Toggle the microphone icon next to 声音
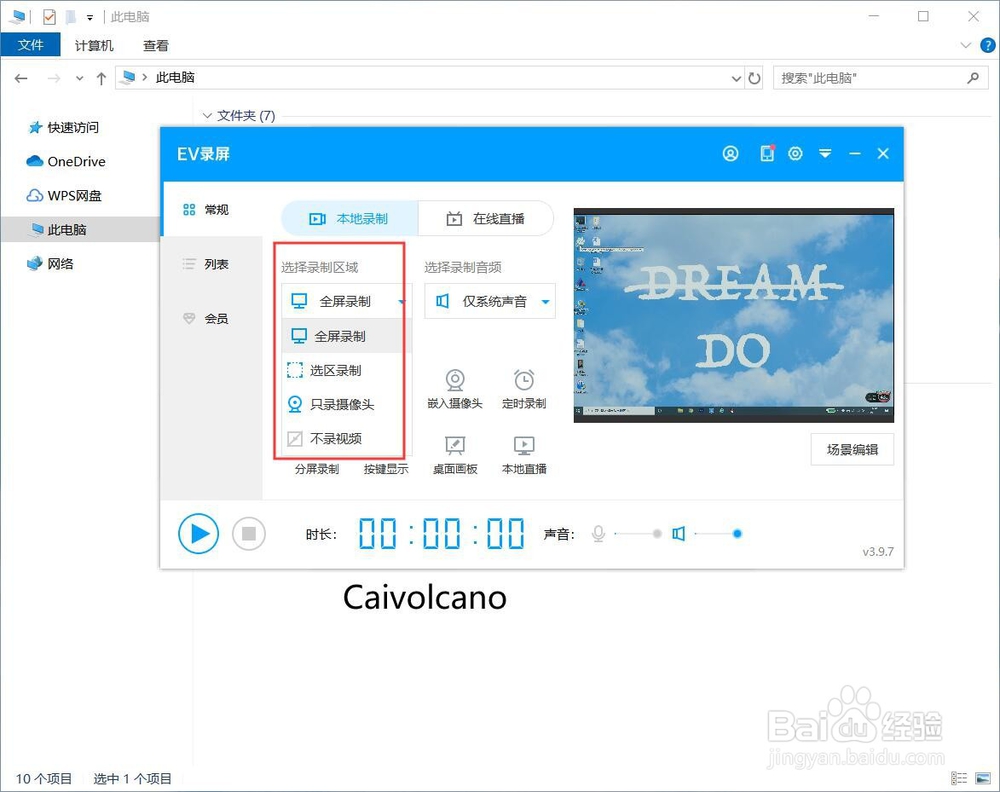1000x792 pixels. [x=598, y=534]
